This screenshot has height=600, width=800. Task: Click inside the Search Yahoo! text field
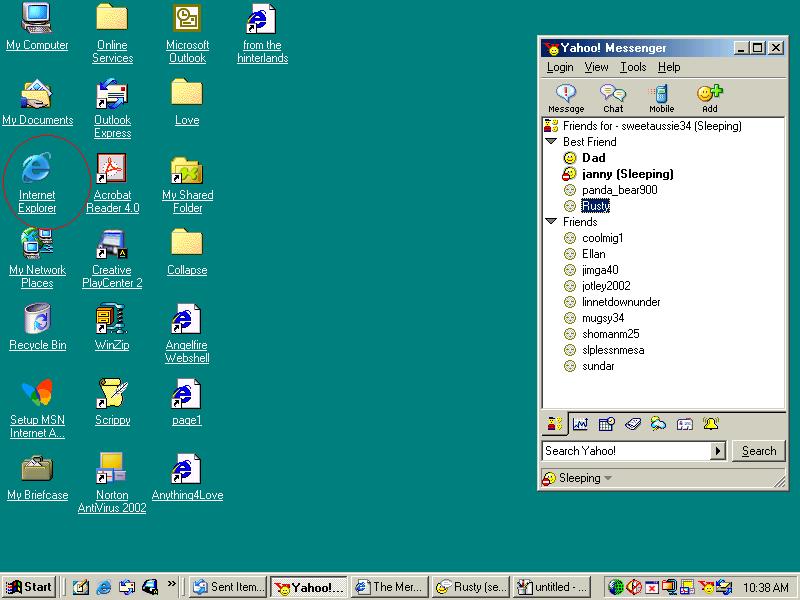coord(625,451)
